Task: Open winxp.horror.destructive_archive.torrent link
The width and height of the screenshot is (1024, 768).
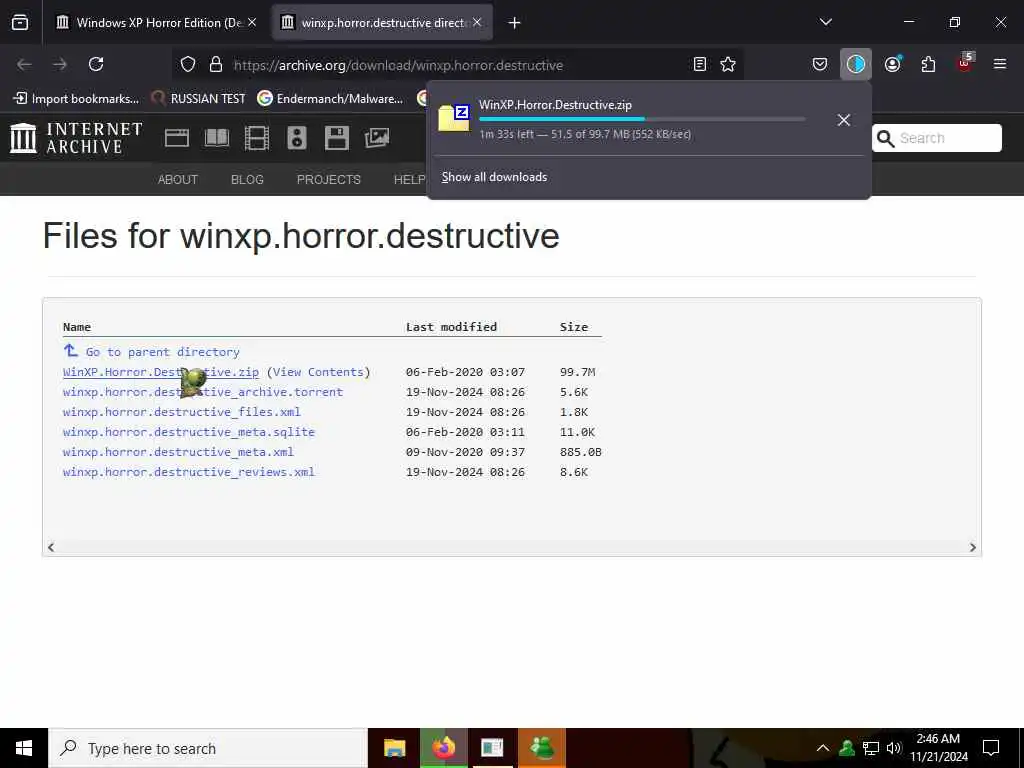Action: click(x=202, y=392)
